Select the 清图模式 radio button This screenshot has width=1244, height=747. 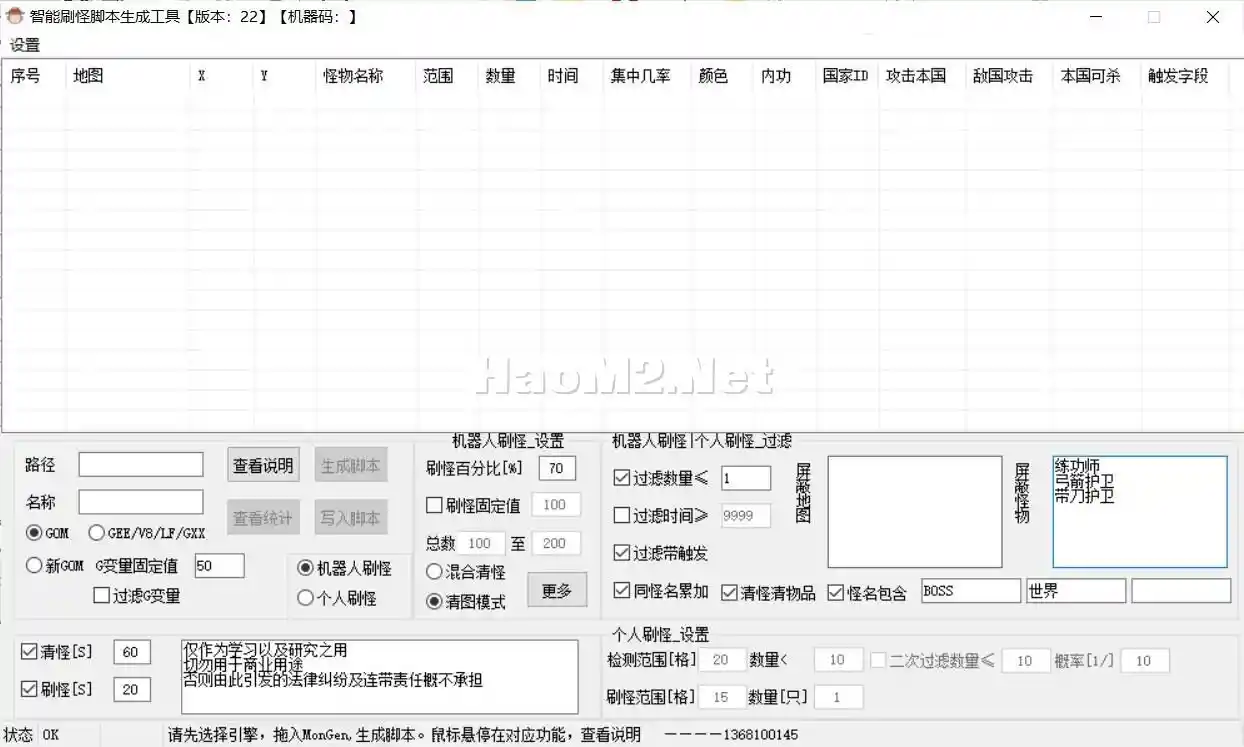click(466, 602)
